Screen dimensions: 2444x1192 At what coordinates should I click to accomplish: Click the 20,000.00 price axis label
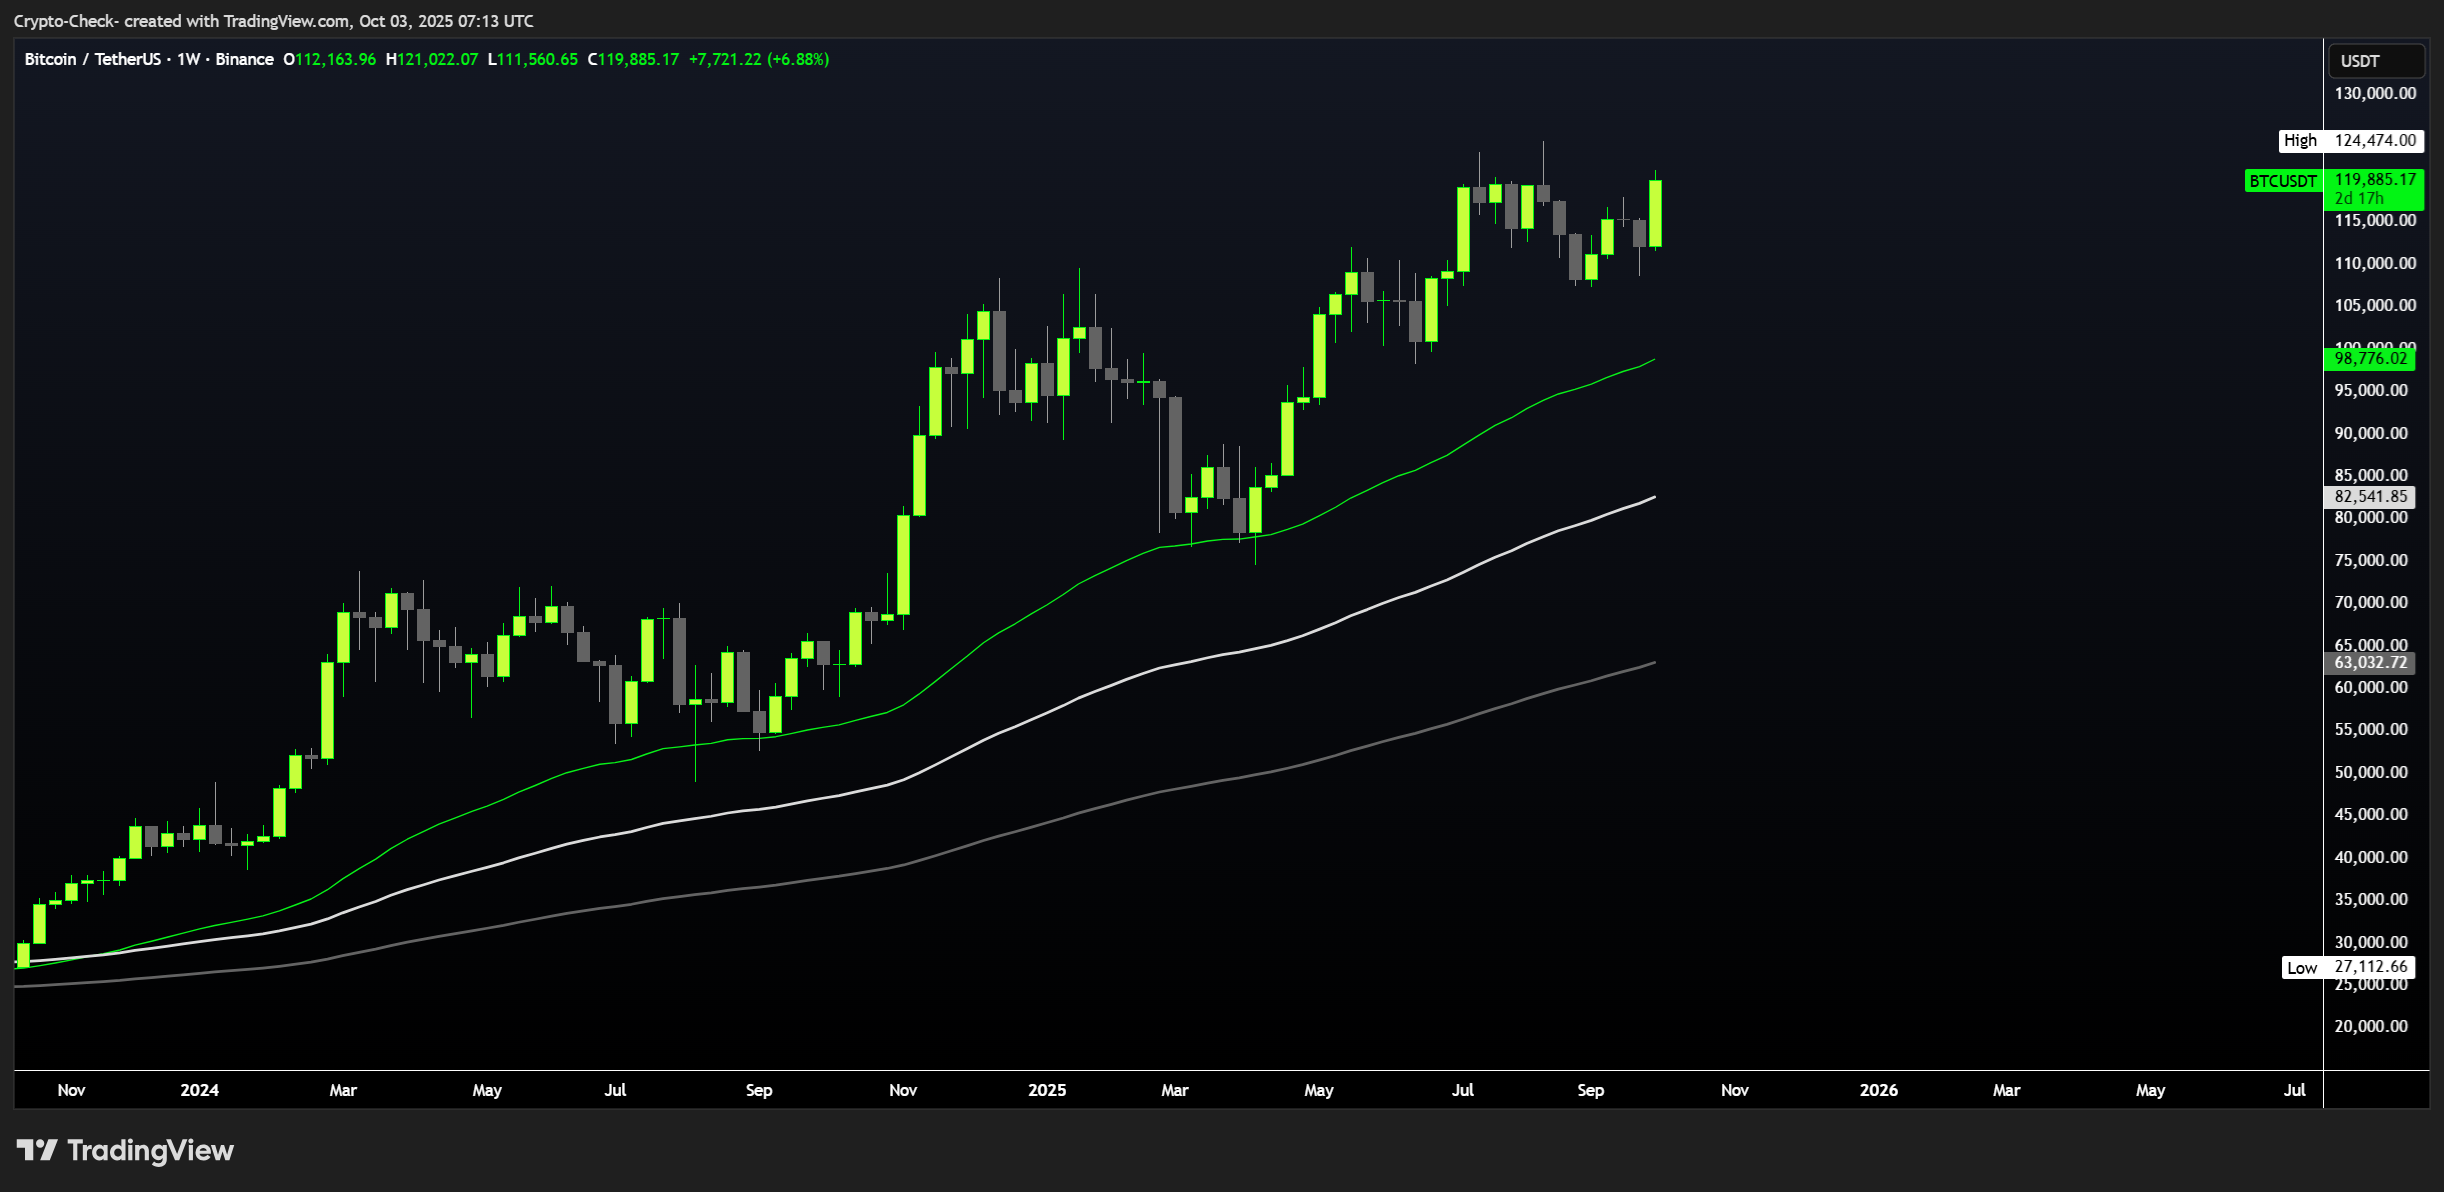(x=2371, y=1026)
